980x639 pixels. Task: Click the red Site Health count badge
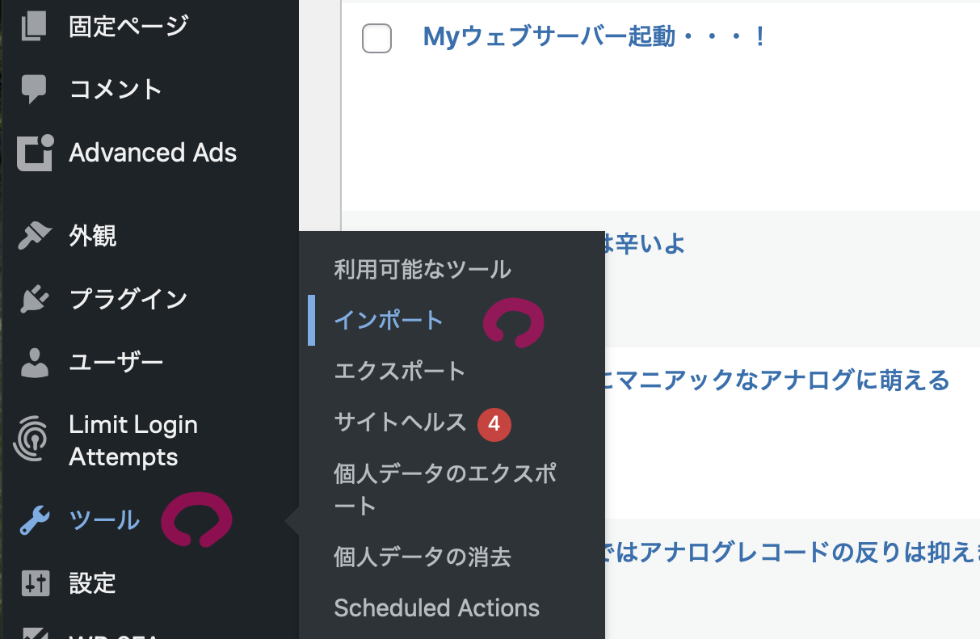(494, 424)
